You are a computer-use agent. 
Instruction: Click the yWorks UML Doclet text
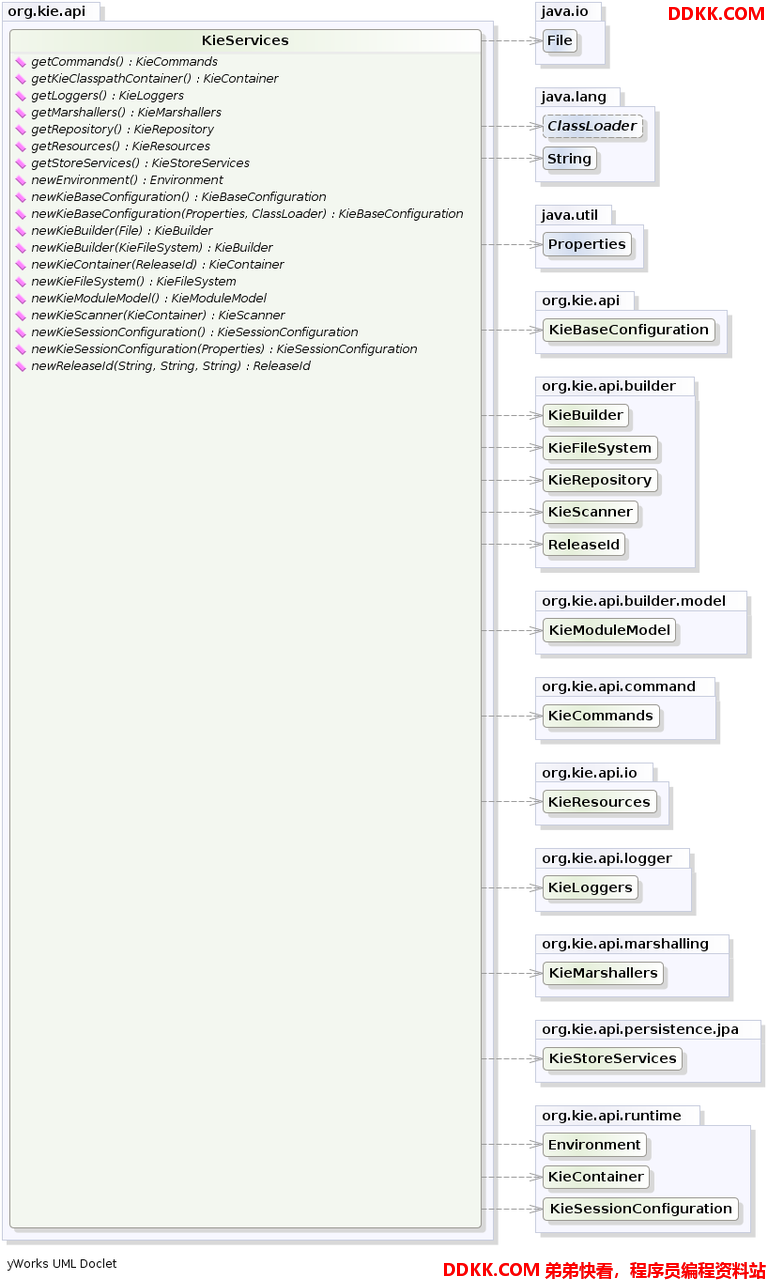point(62,1264)
